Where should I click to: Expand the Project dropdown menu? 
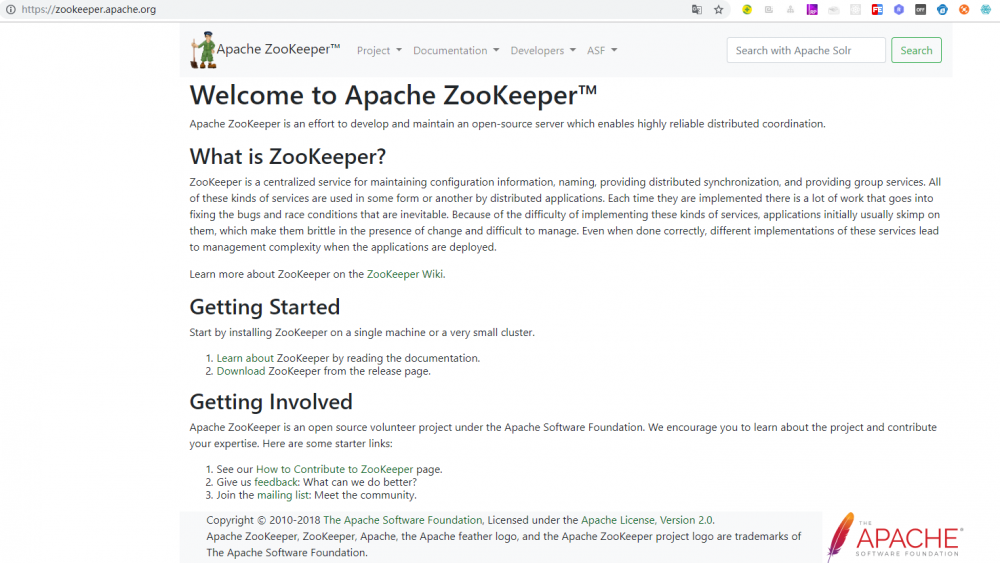click(379, 50)
